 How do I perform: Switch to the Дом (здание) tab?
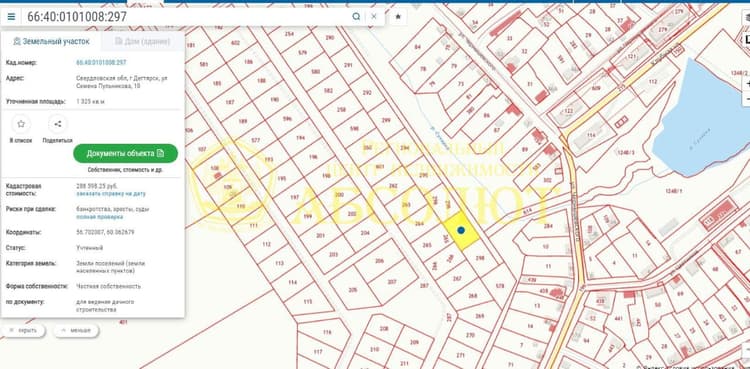point(142,42)
